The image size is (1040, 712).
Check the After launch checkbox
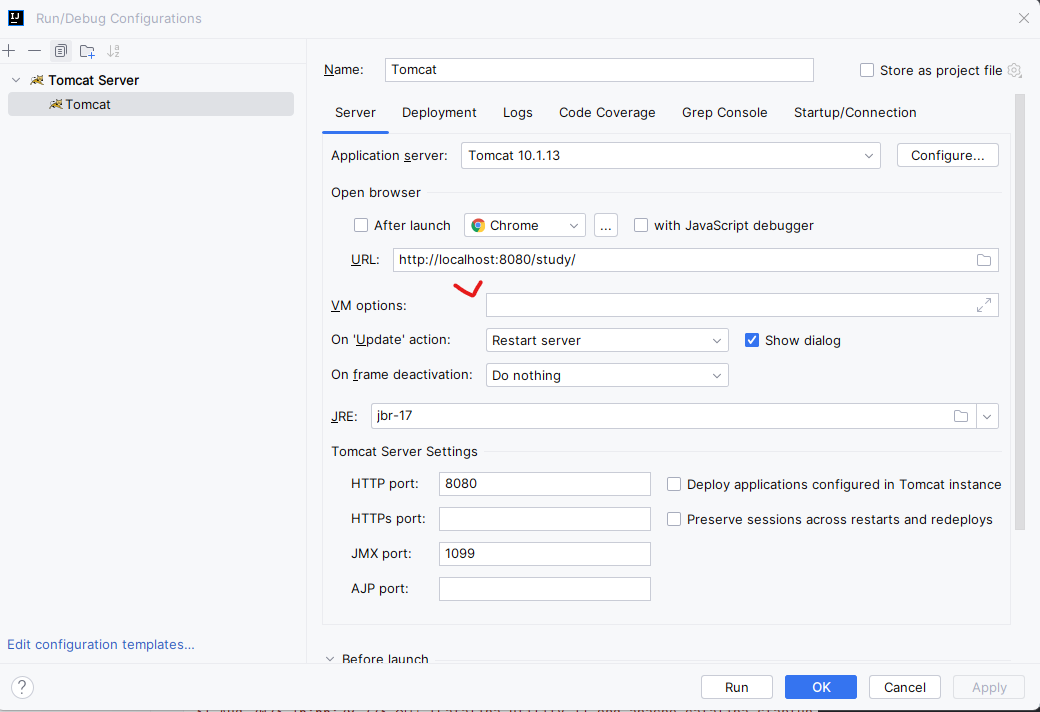point(361,225)
